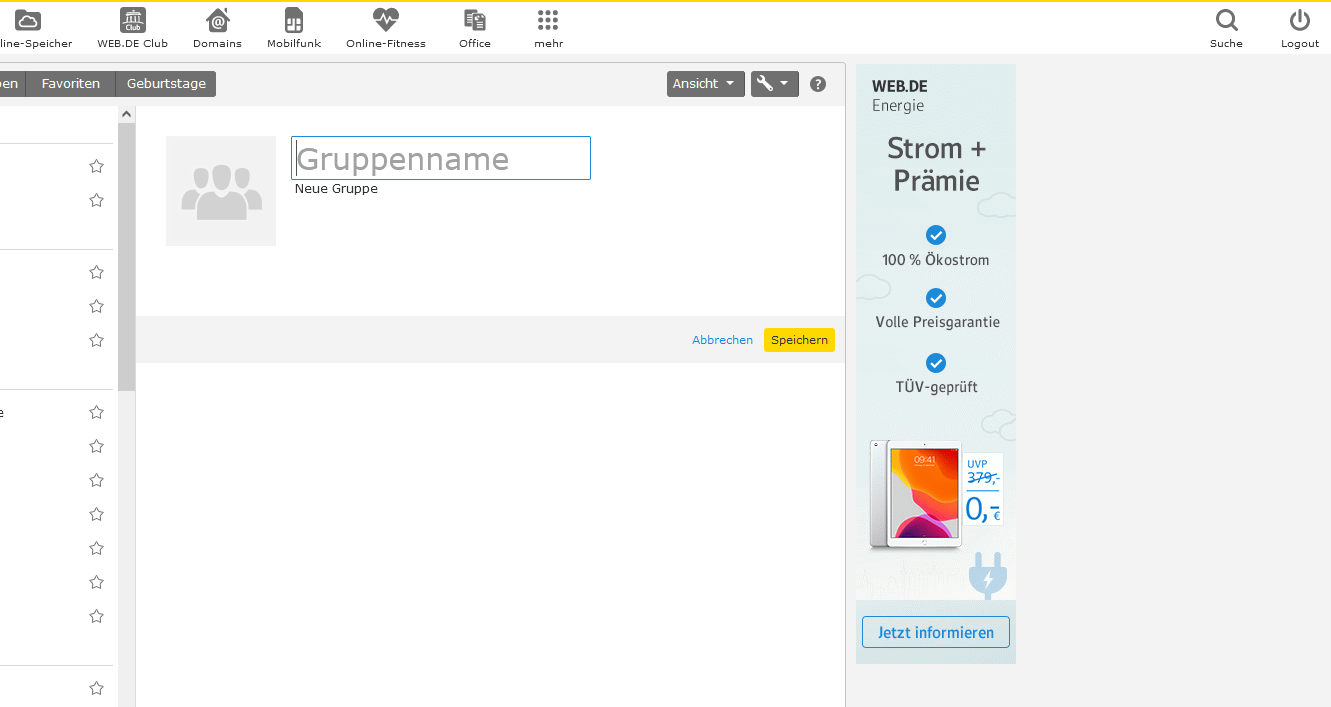The image size is (1331, 707).
Task: Switch to the Favoriten tab
Action: [71, 84]
